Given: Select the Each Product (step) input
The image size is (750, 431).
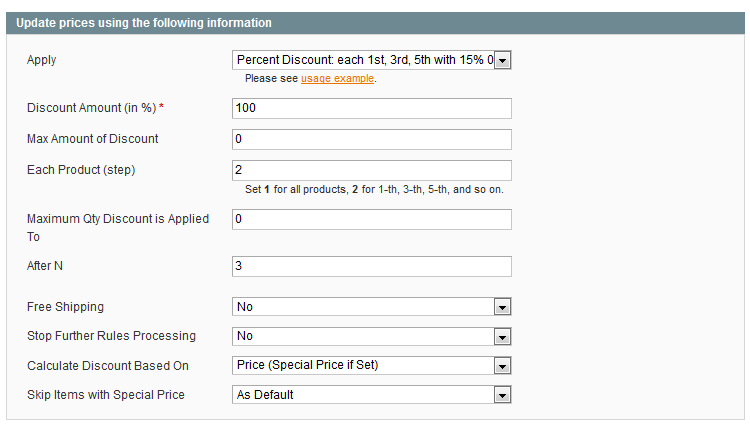Looking at the screenshot, I should (372, 170).
